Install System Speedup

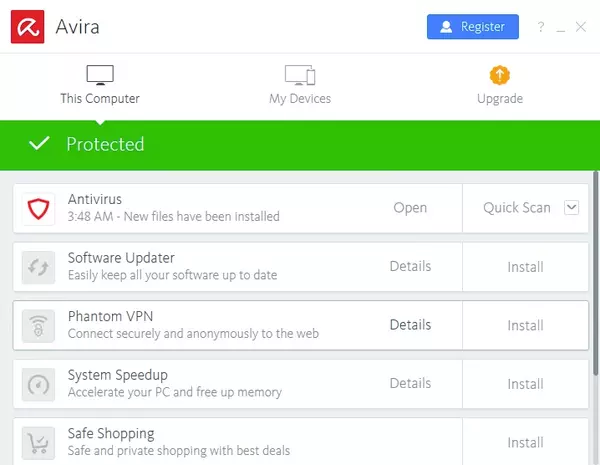[525, 384]
